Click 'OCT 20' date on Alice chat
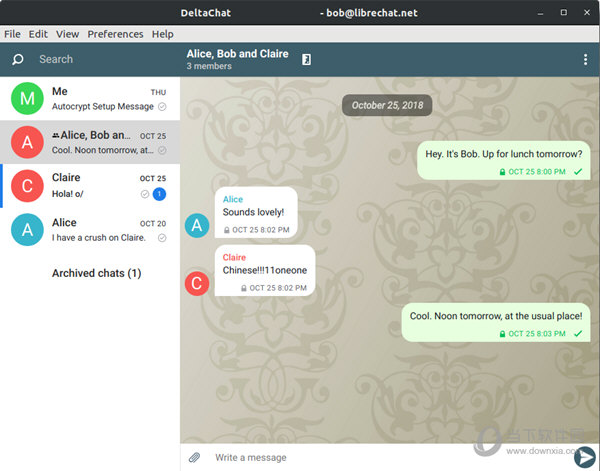This screenshot has width=600, height=471. 153,223
